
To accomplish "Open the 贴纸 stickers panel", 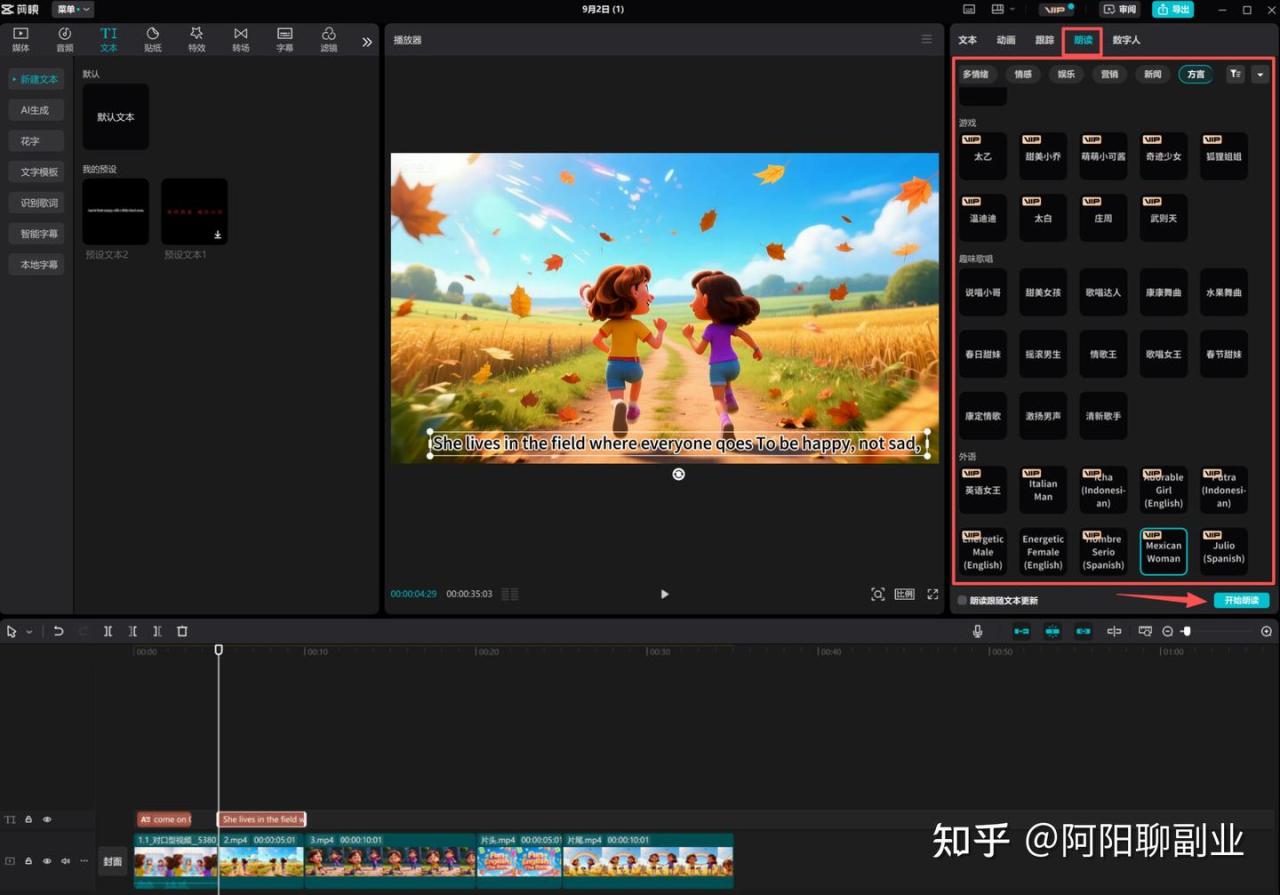I will 152,39.
